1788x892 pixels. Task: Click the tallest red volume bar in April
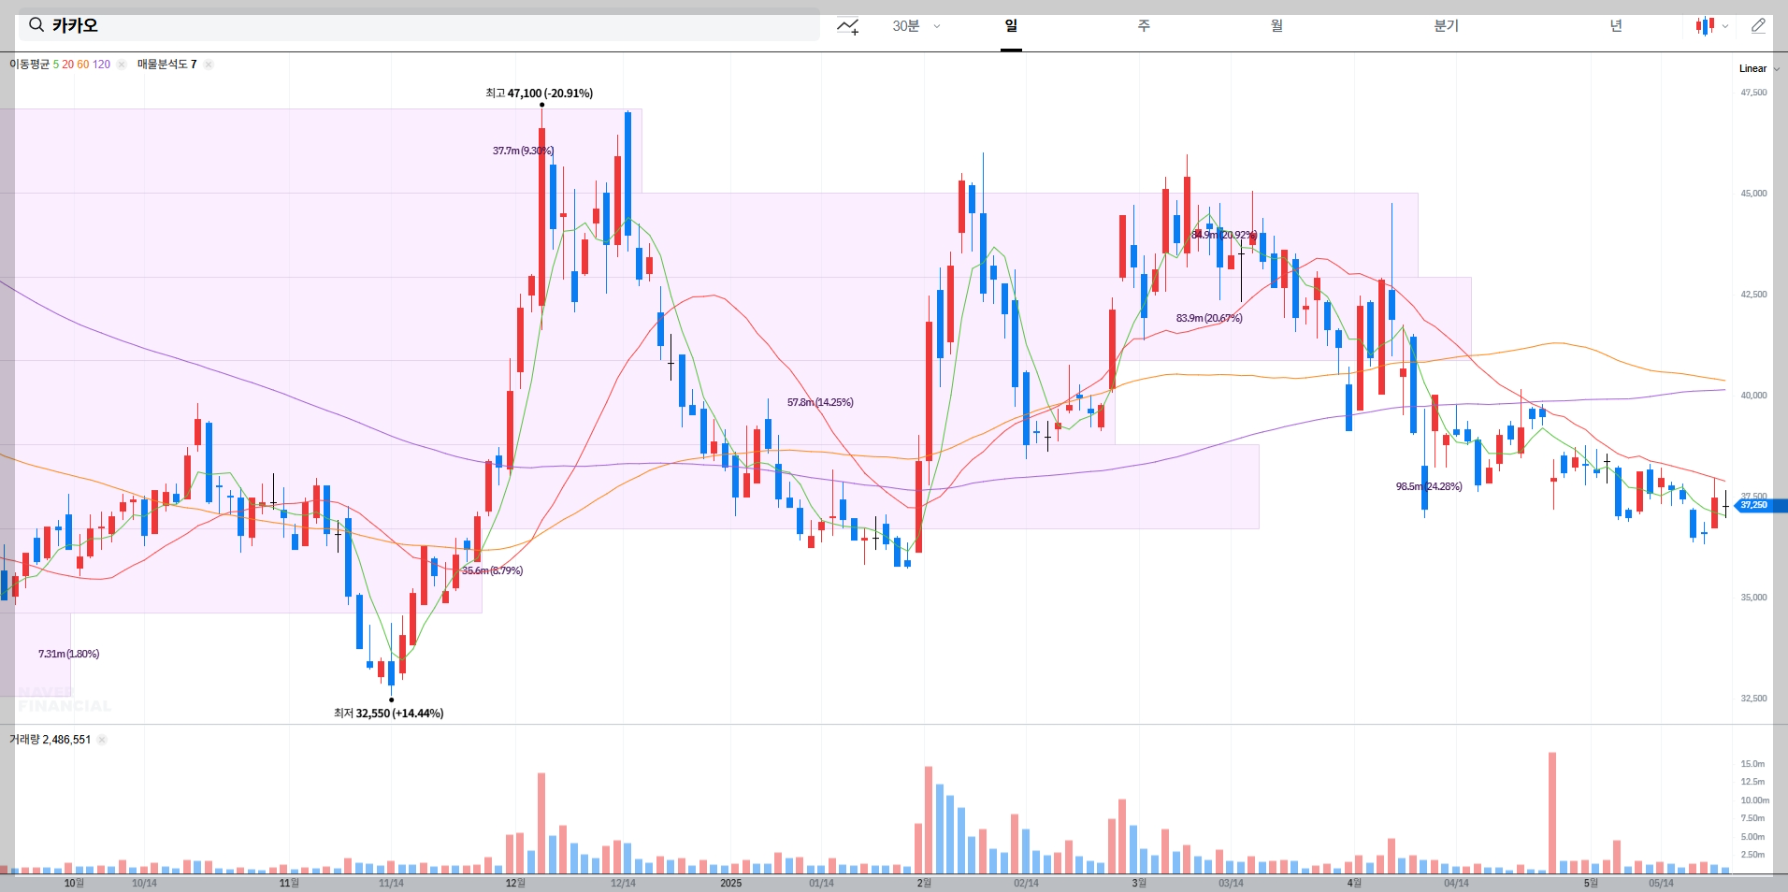1552,813
